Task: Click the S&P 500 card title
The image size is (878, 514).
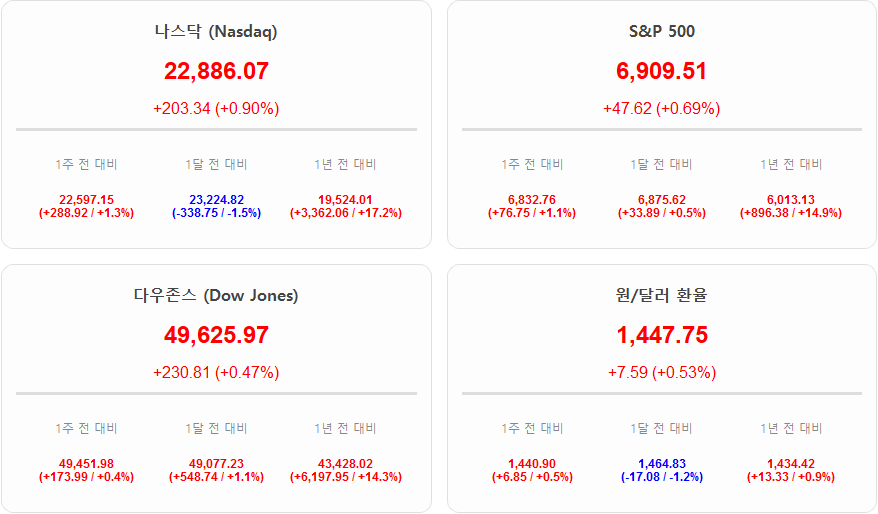Action: coord(661,31)
